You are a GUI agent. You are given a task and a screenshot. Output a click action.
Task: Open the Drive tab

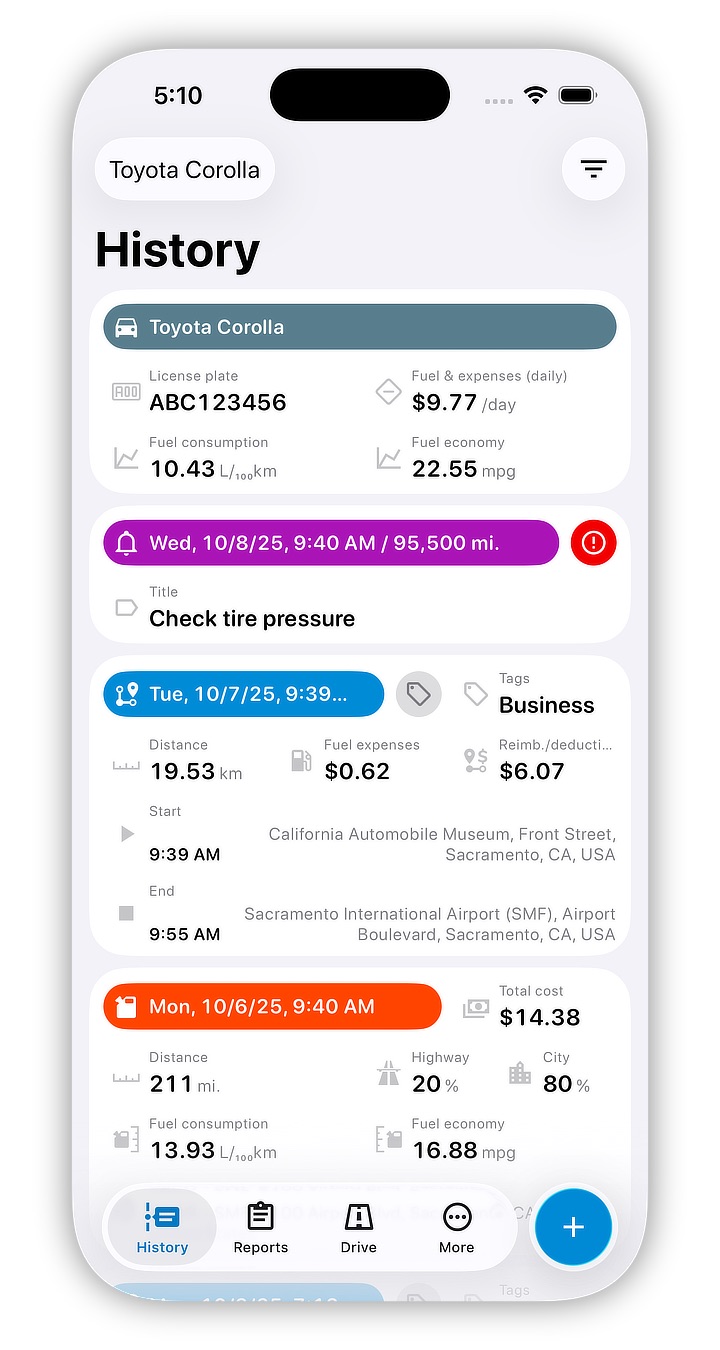pos(358,1227)
